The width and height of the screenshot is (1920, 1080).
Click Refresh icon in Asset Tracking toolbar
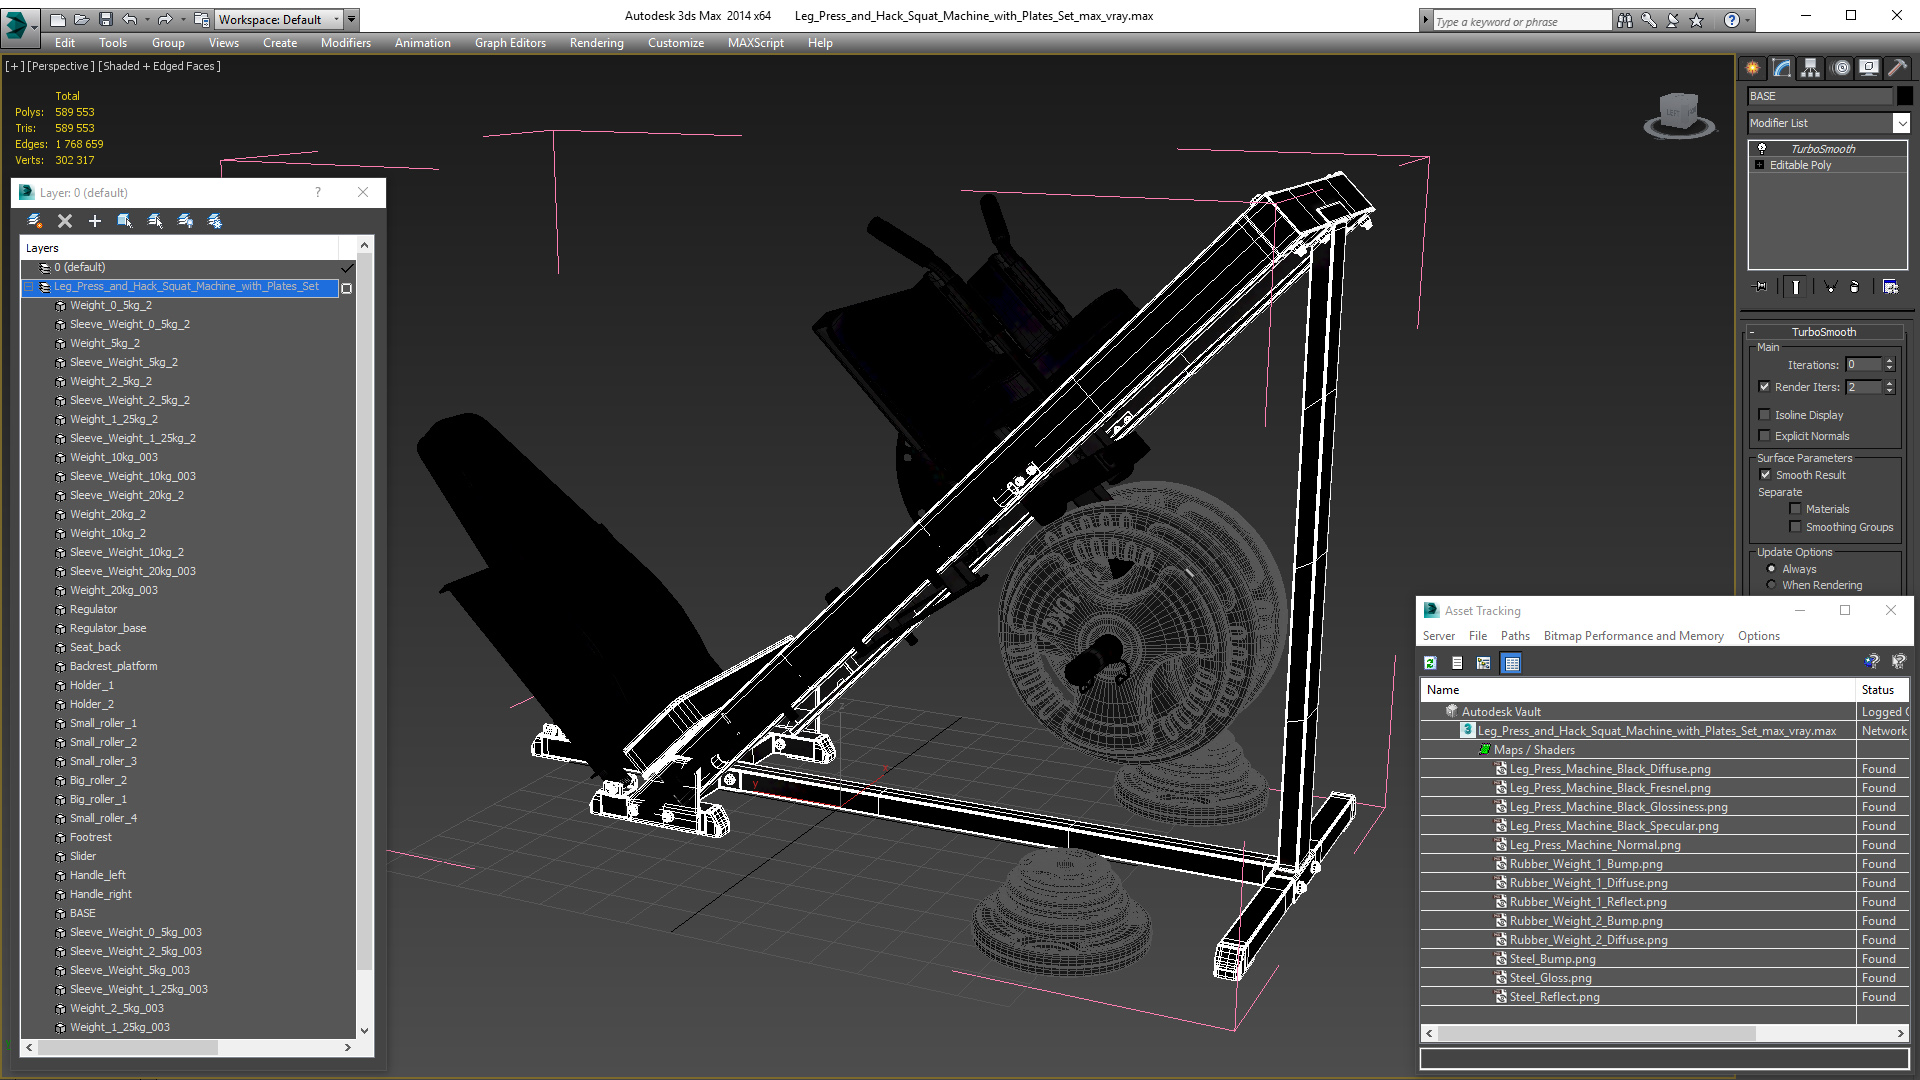tap(1430, 663)
